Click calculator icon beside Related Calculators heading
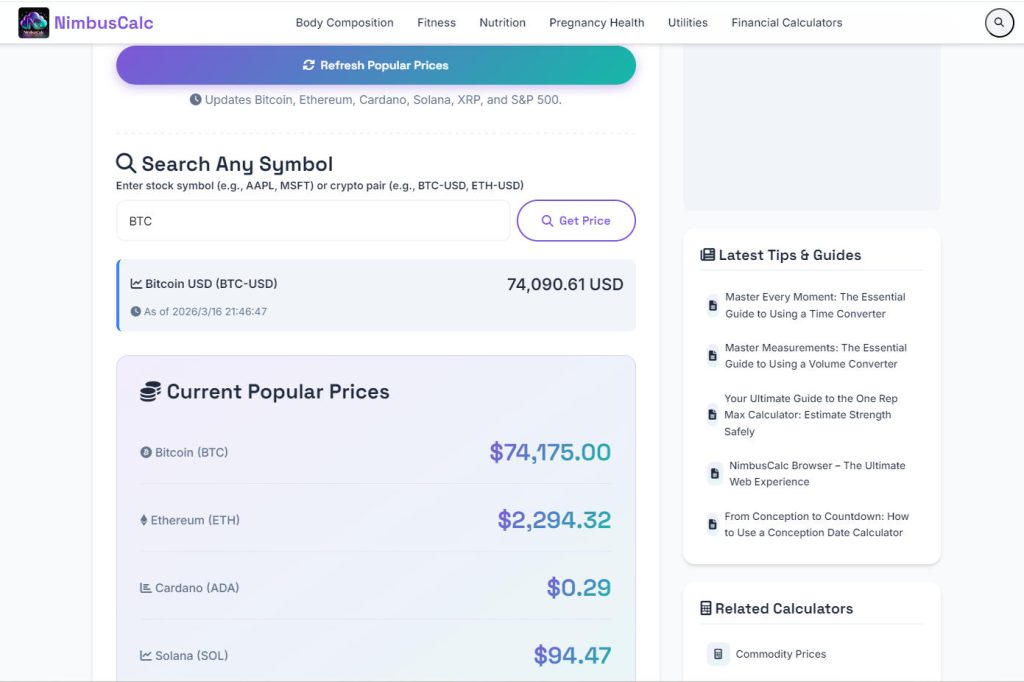Image resolution: width=1024 pixels, height=682 pixels. click(705, 608)
